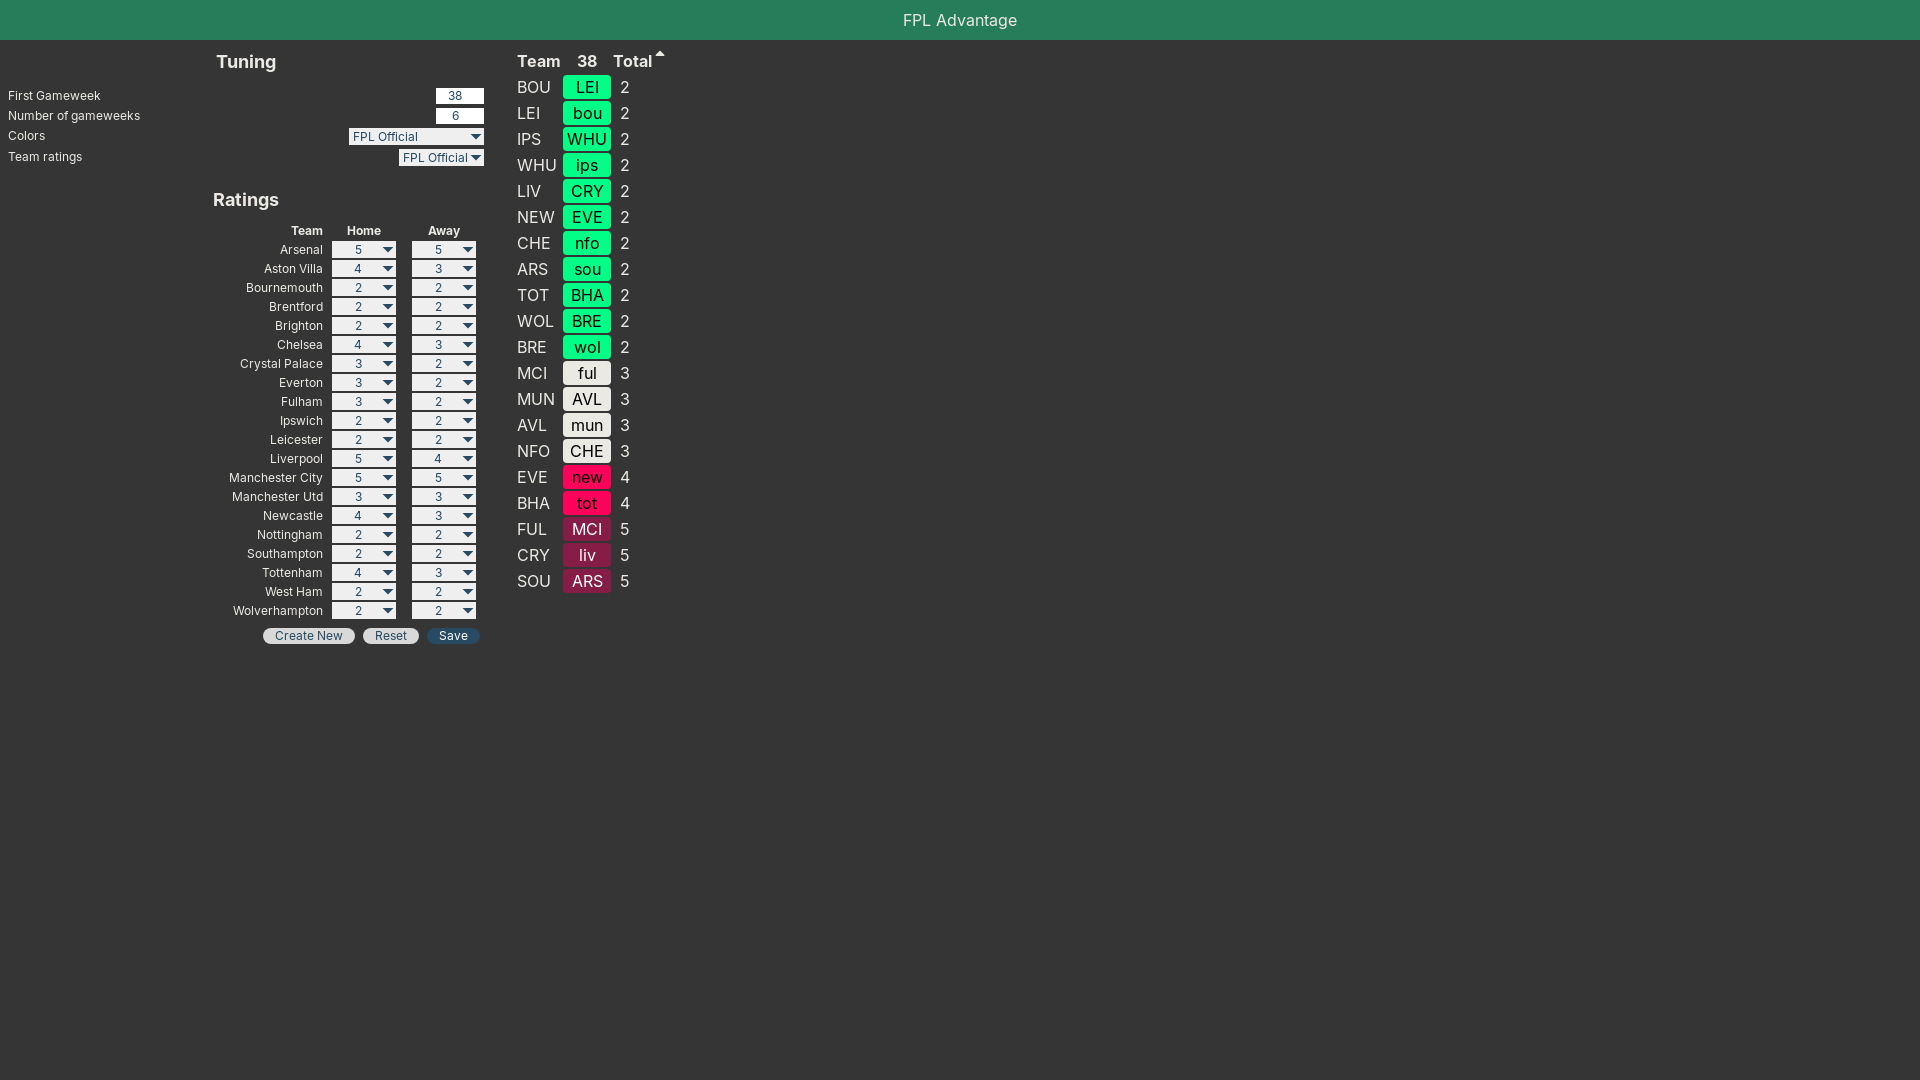Open Everton home rating dropdown
The height and width of the screenshot is (1080, 1920).
(364, 383)
